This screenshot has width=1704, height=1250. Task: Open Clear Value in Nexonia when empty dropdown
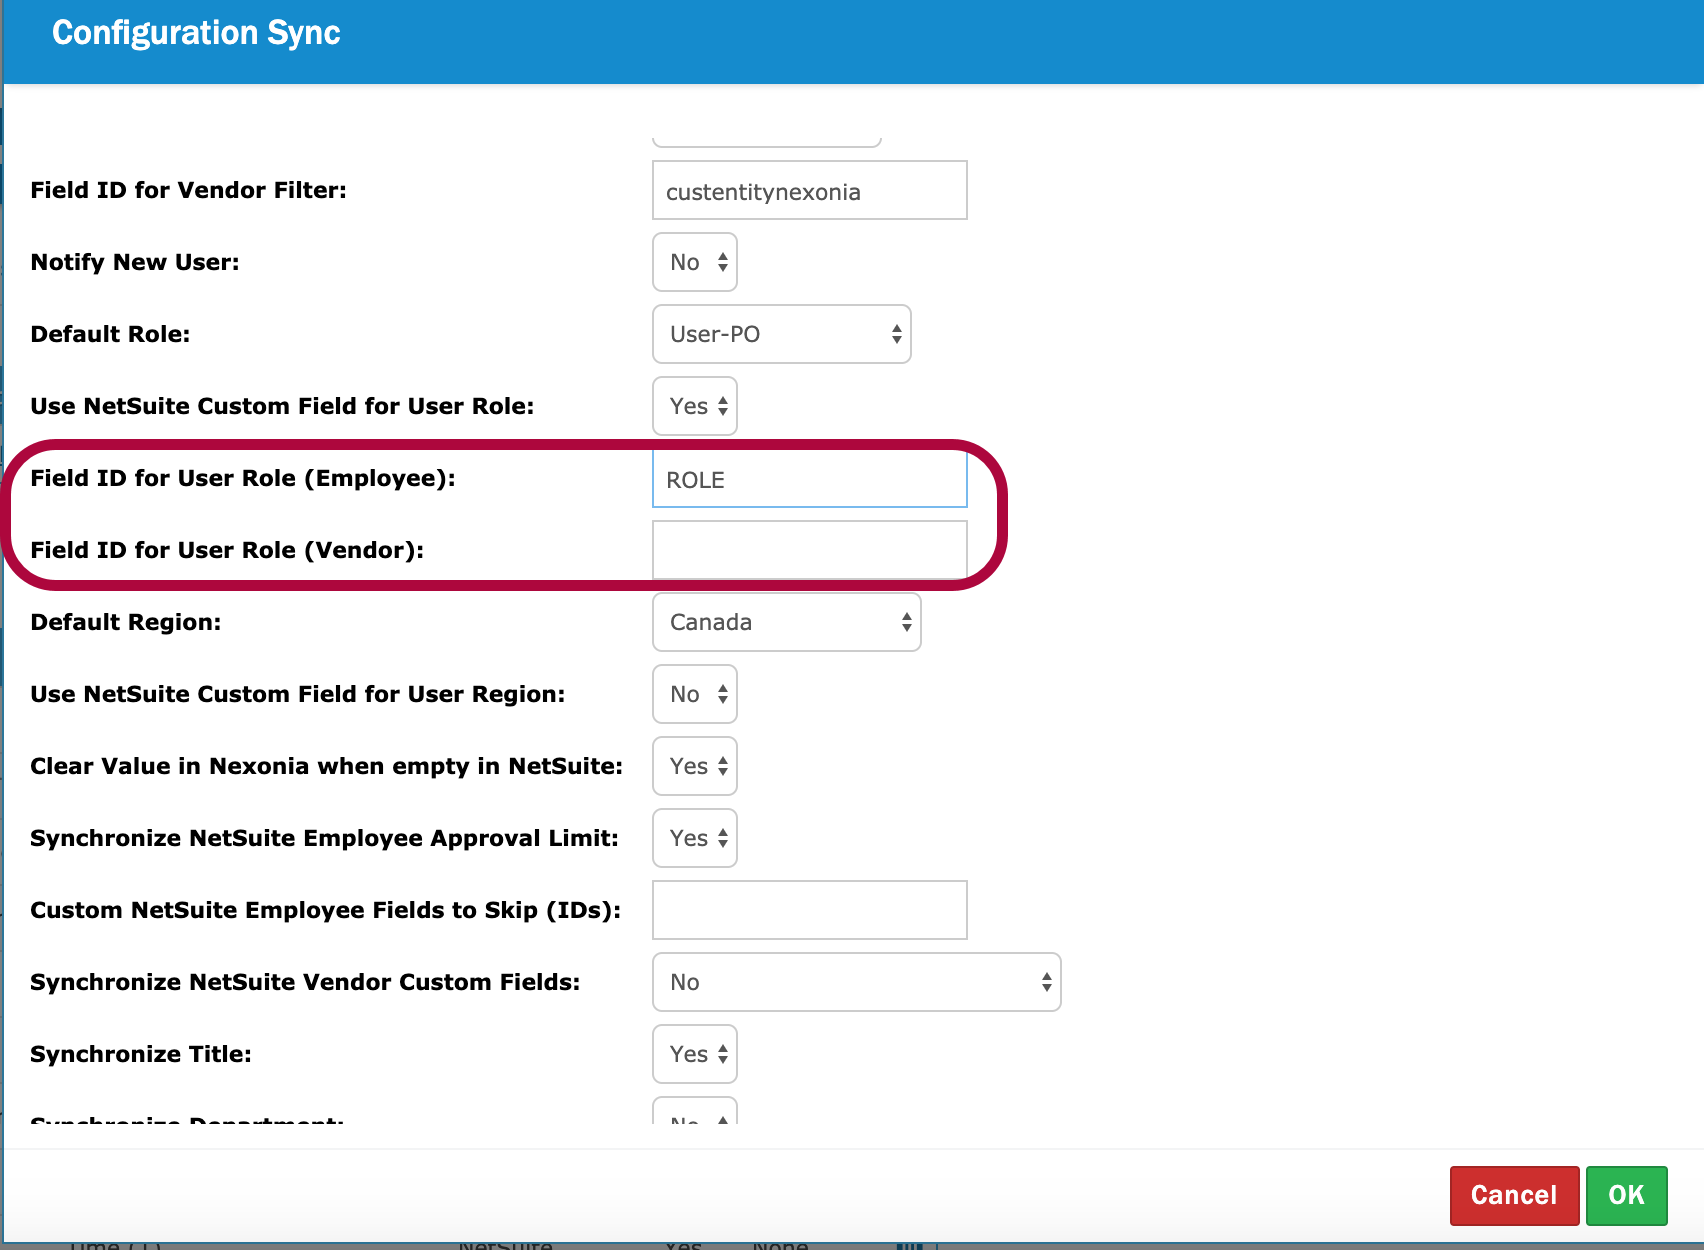click(x=695, y=766)
